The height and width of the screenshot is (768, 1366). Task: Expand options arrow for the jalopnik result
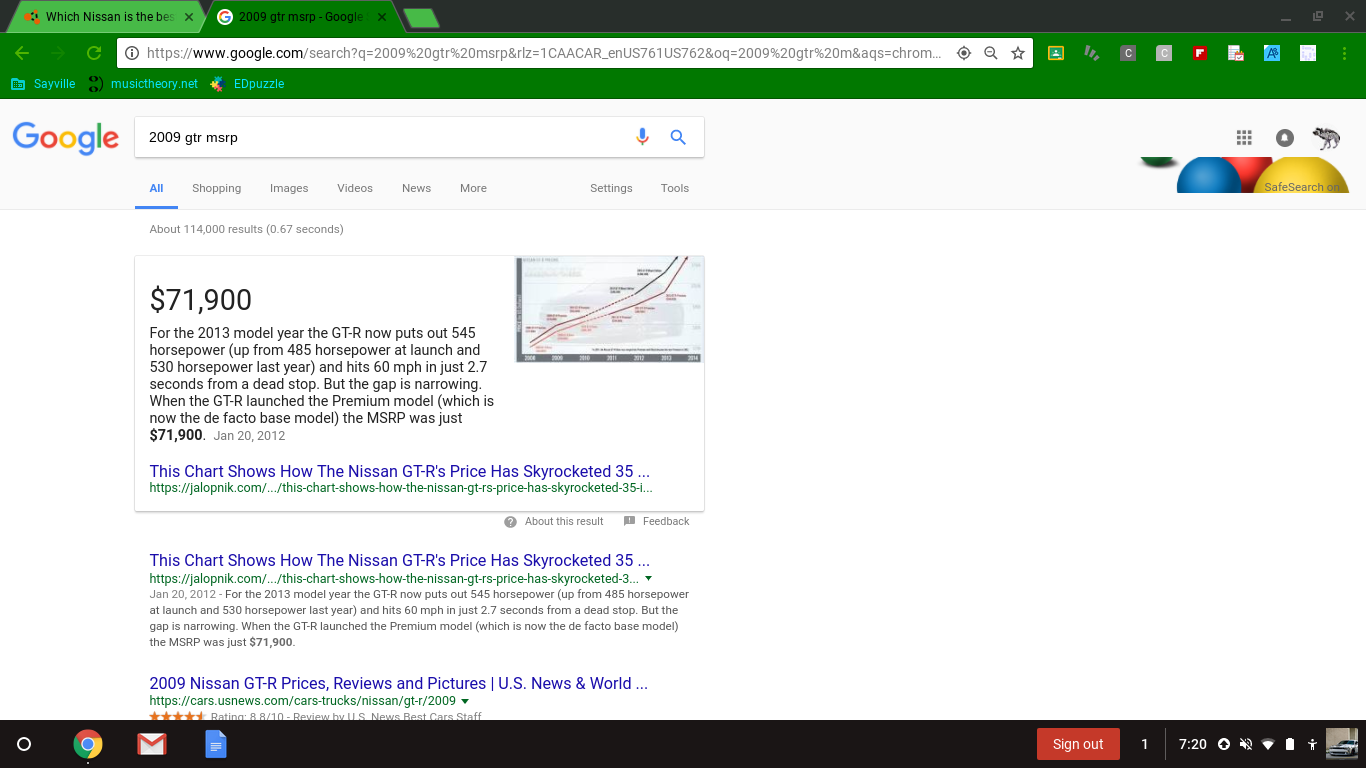tap(648, 579)
